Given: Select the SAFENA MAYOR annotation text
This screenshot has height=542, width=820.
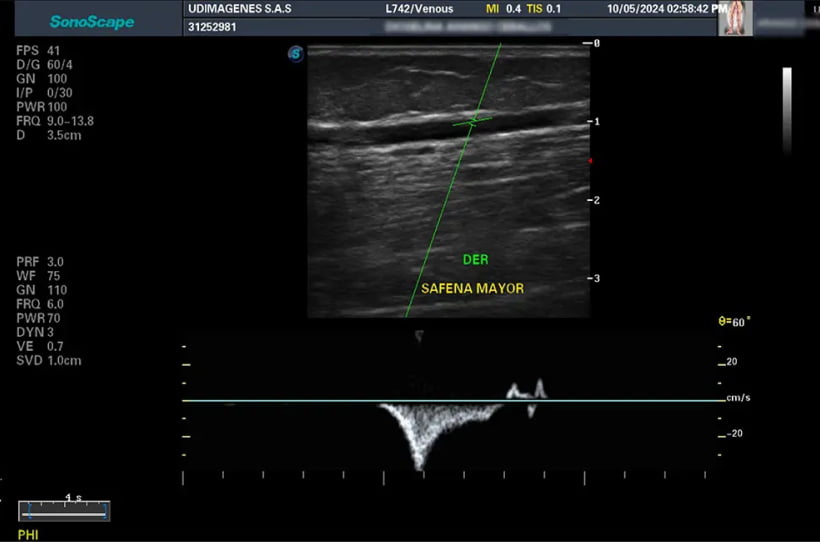Looking at the screenshot, I should click(x=472, y=288).
